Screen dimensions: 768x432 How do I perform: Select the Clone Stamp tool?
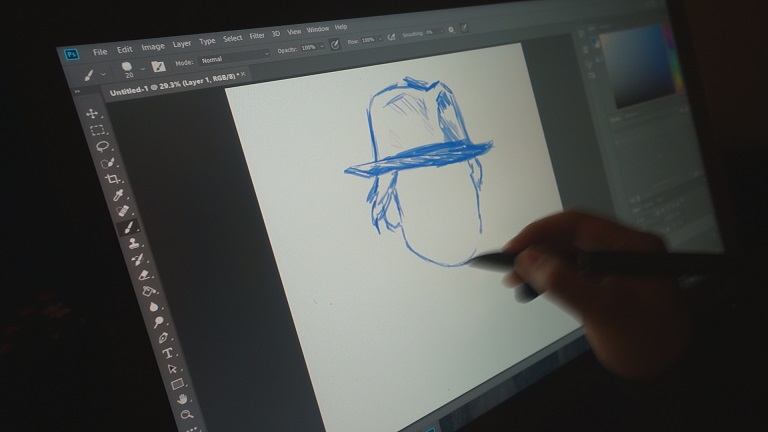click(133, 243)
